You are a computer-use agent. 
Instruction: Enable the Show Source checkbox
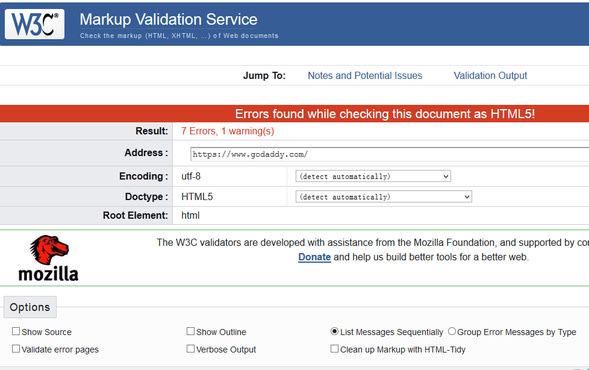point(16,331)
